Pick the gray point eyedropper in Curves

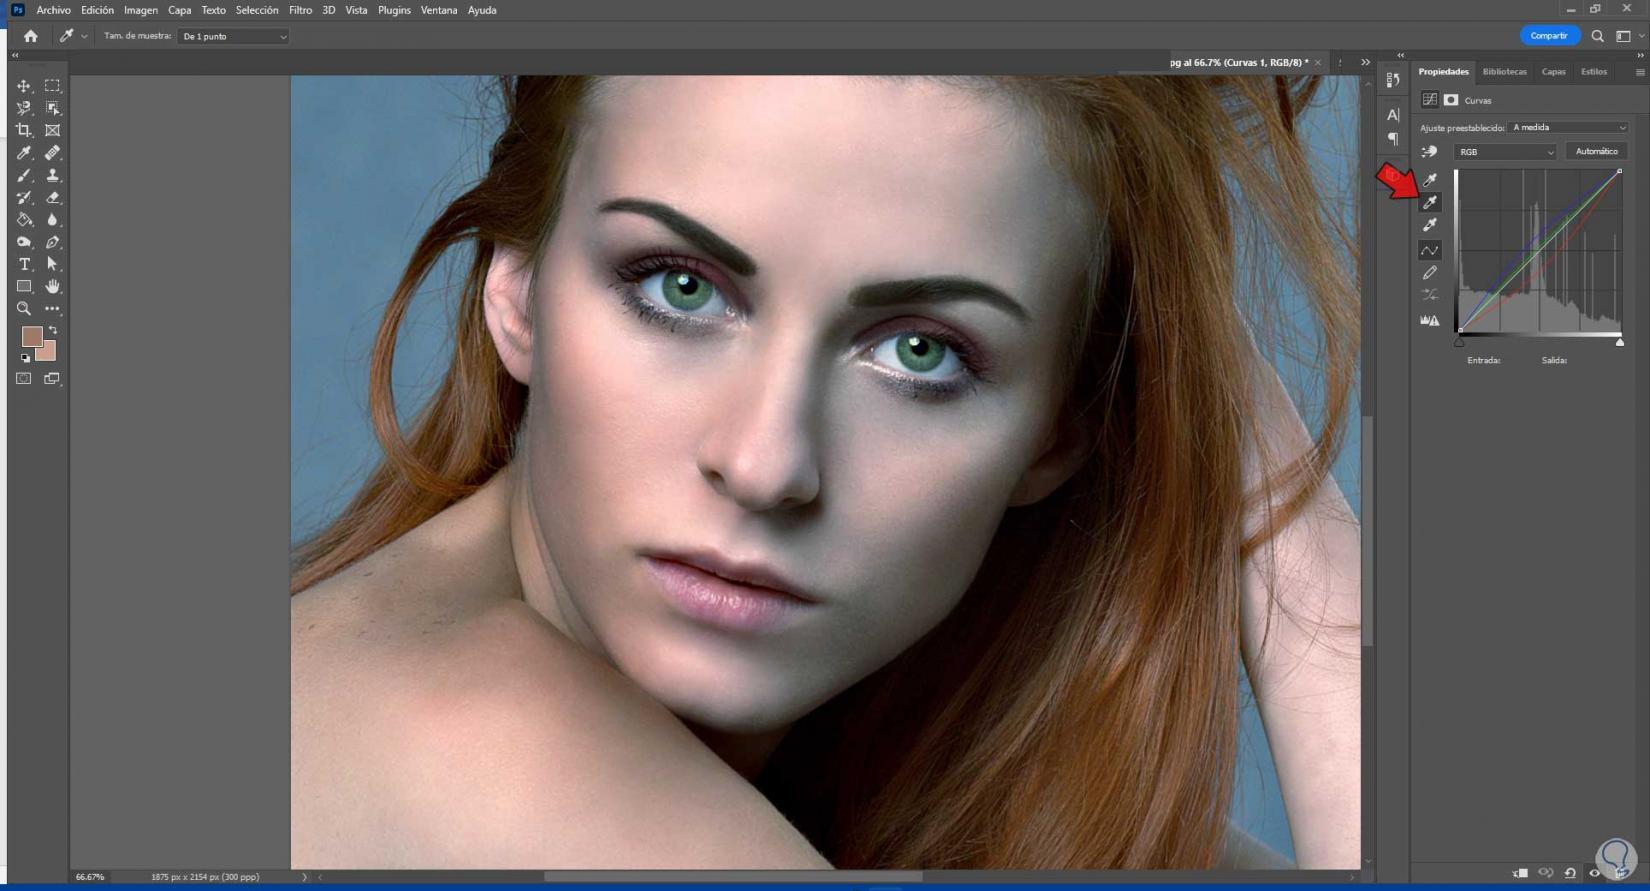[x=1430, y=202]
